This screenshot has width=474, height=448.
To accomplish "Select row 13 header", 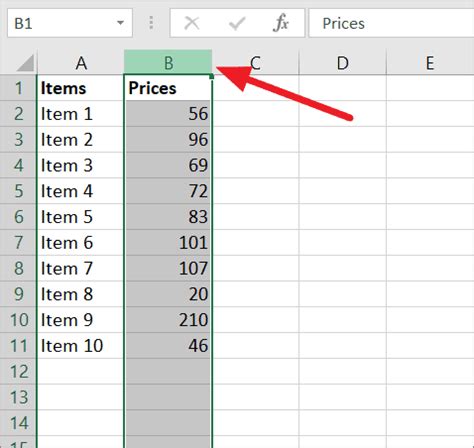I will click(18, 397).
